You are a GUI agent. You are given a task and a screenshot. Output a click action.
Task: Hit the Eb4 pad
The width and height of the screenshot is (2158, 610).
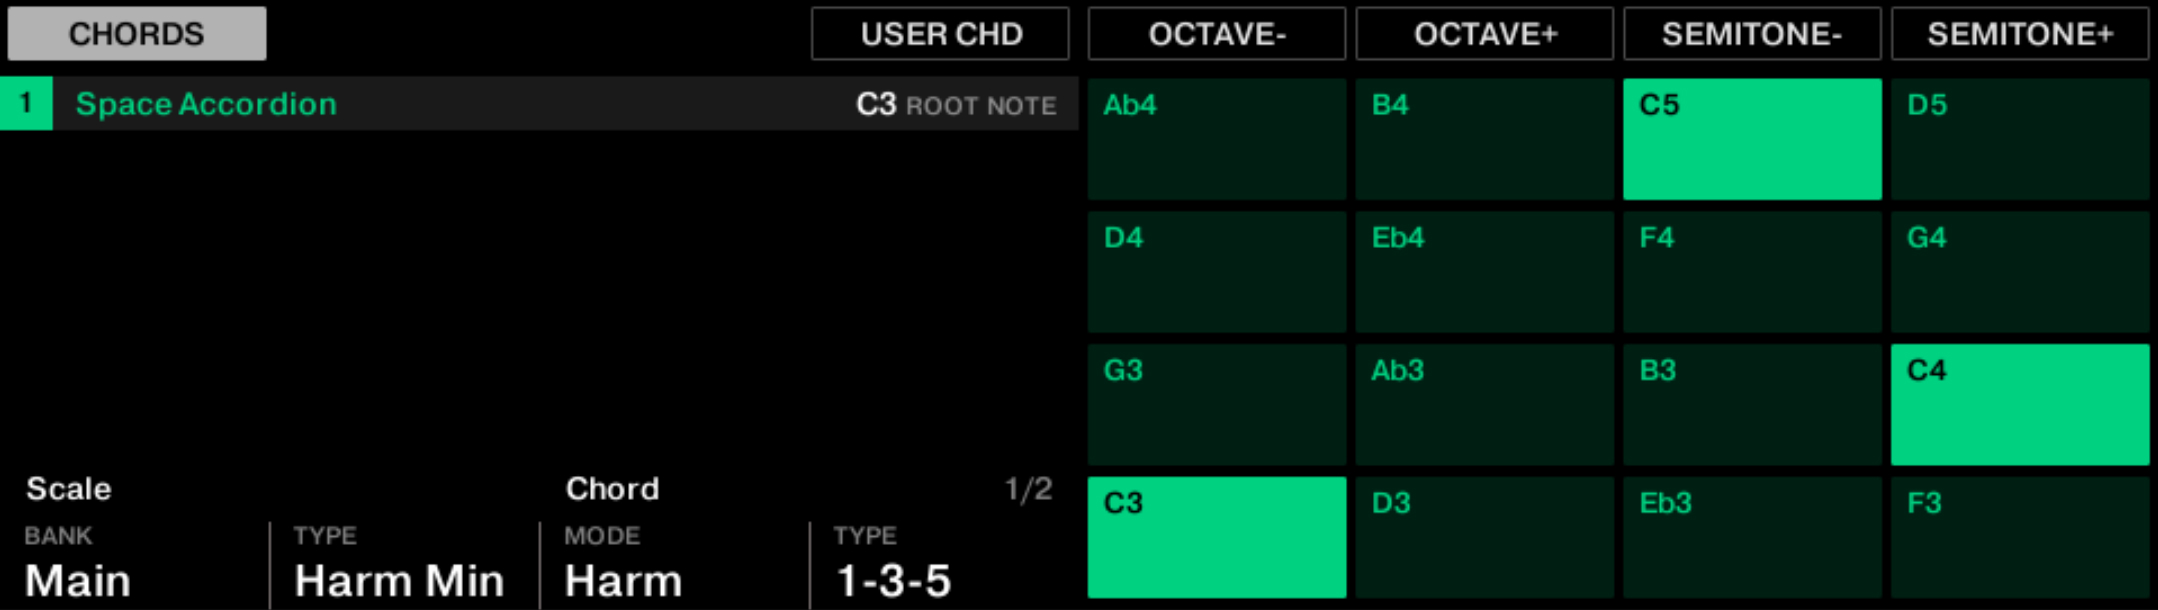(x=1485, y=272)
